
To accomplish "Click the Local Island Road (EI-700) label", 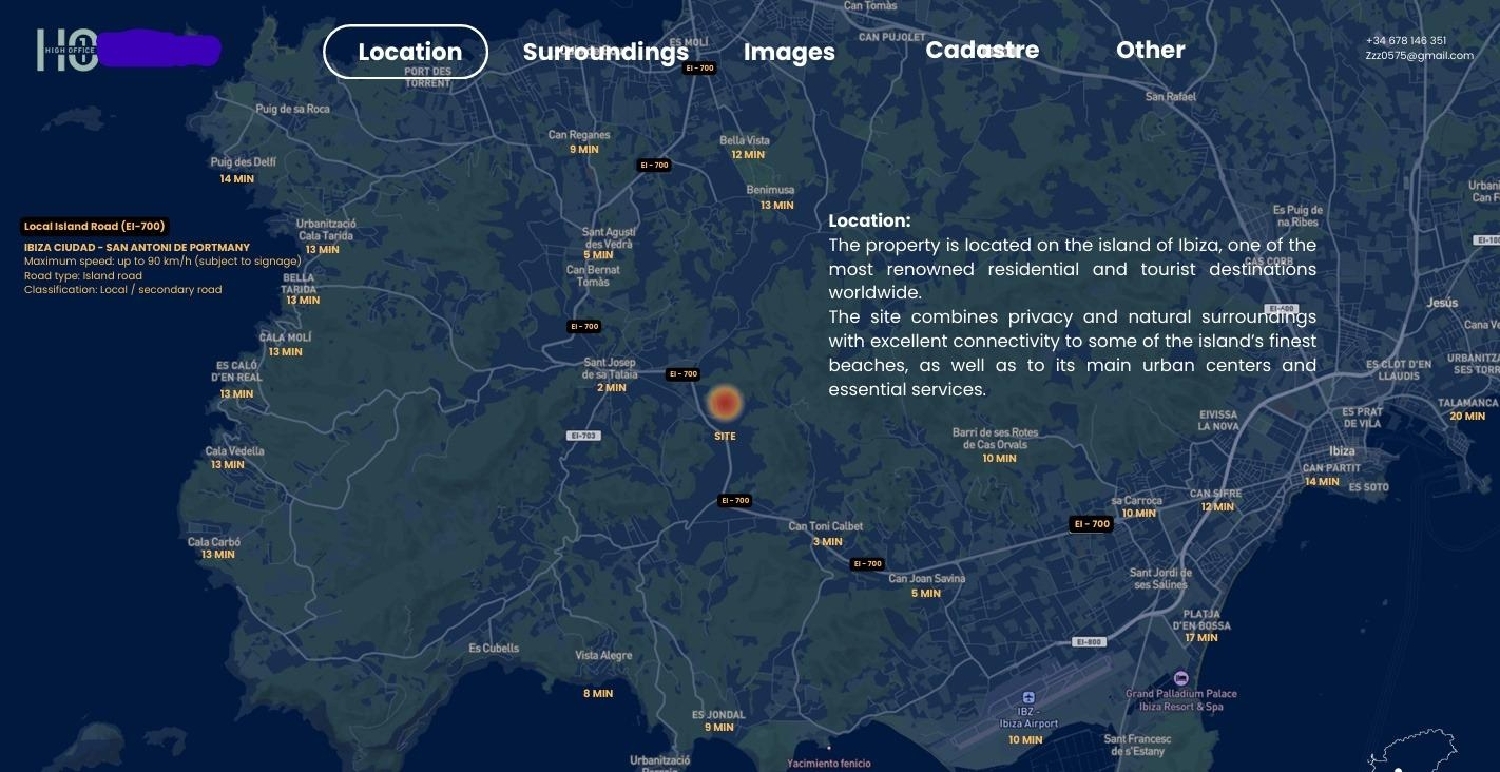I will click(x=94, y=226).
